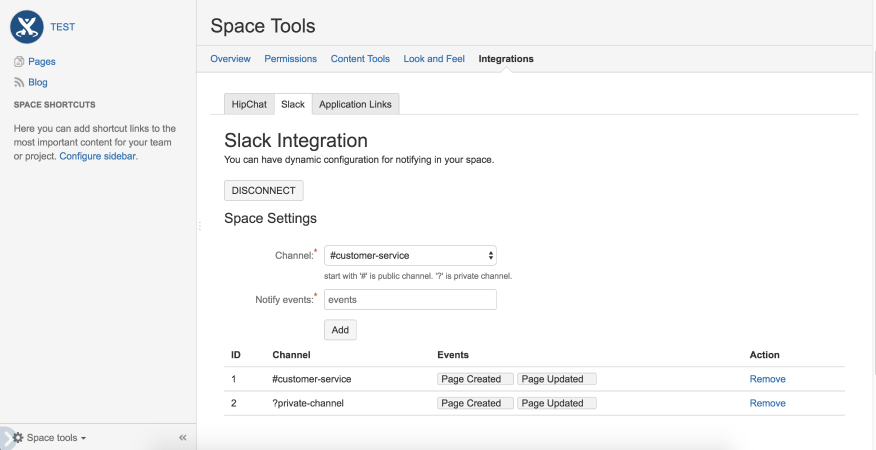
Task: Click the SPACE SHORTCUTS heading
Action: click(55, 105)
